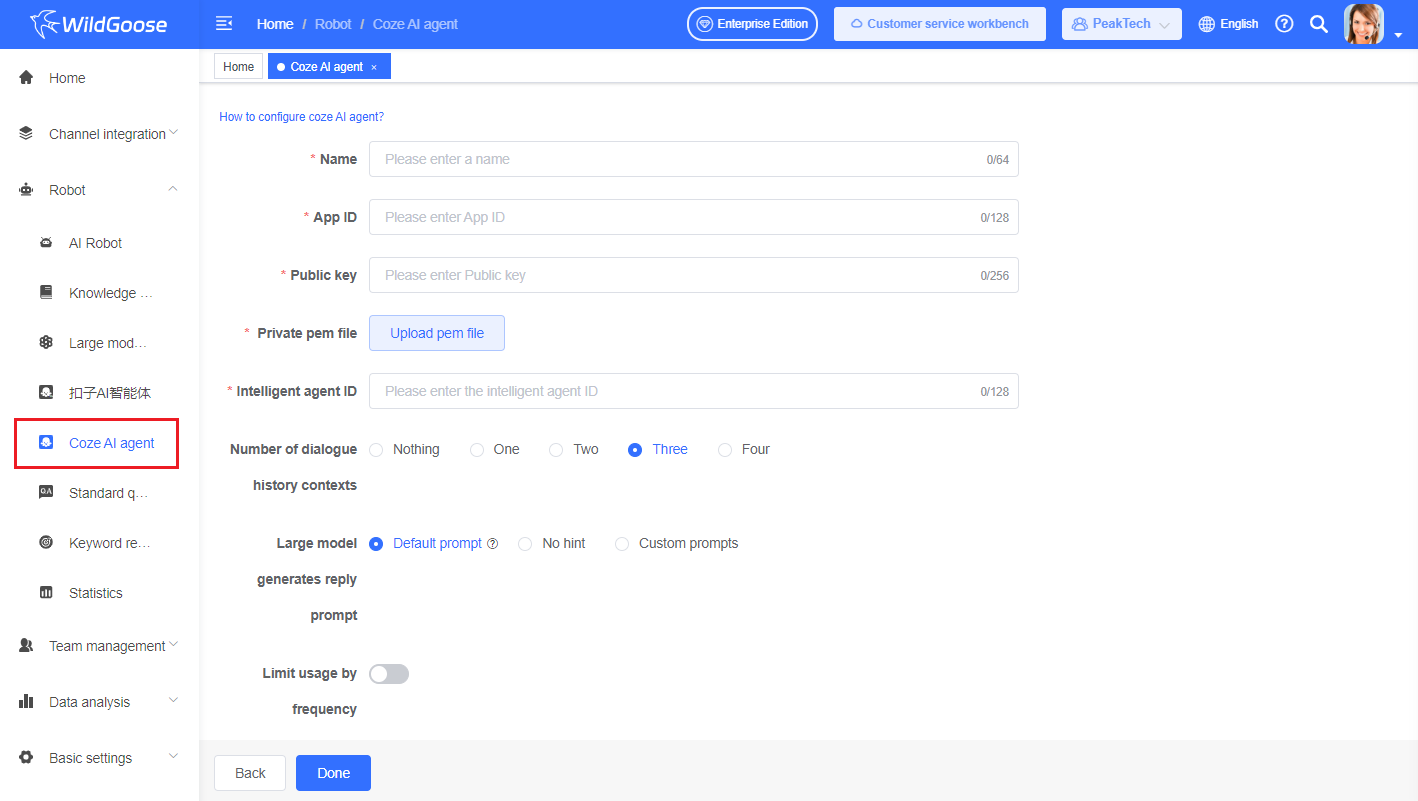Click the Keyword reply target icon
Screen dimensions: 1418x801
click(x=46, y=543)
